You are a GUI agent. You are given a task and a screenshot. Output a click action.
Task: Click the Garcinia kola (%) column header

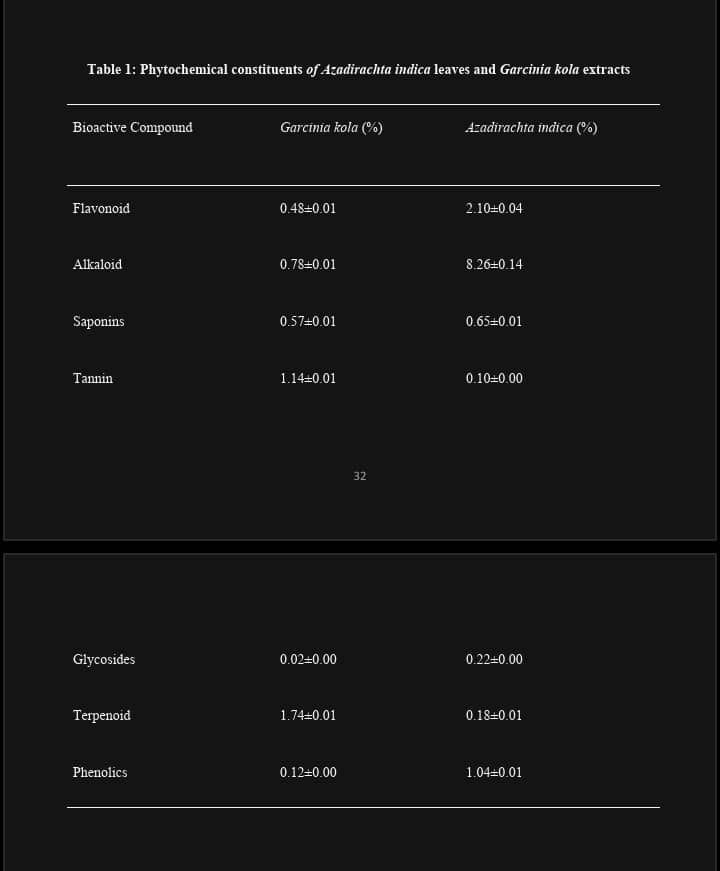point(331,128)
